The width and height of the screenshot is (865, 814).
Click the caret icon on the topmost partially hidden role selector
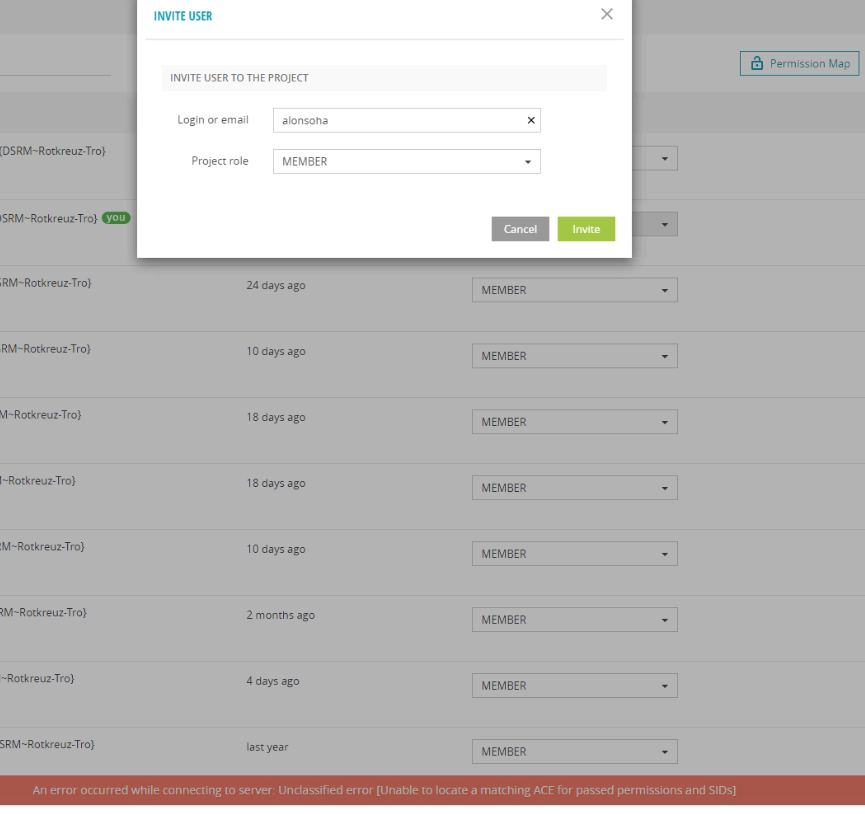click(x=665, y=157)
